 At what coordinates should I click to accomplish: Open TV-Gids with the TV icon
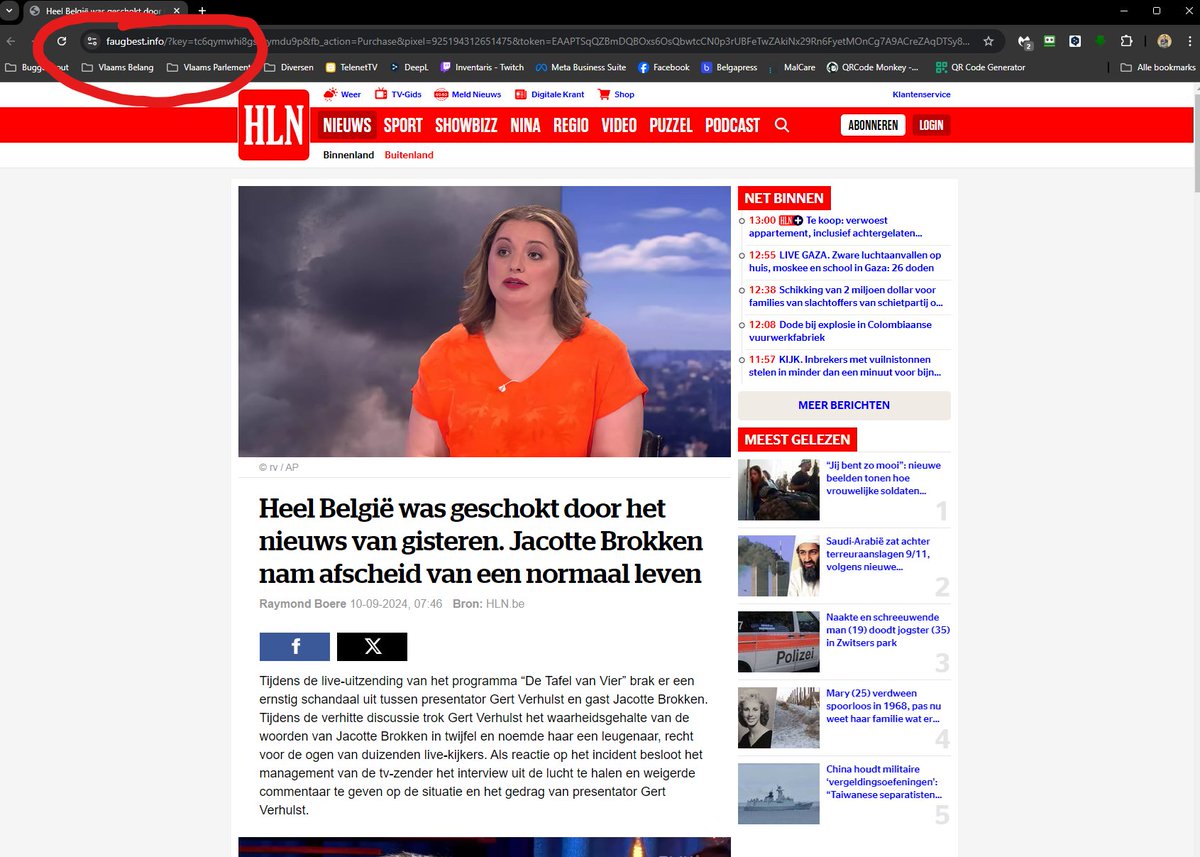coord(397,94)
